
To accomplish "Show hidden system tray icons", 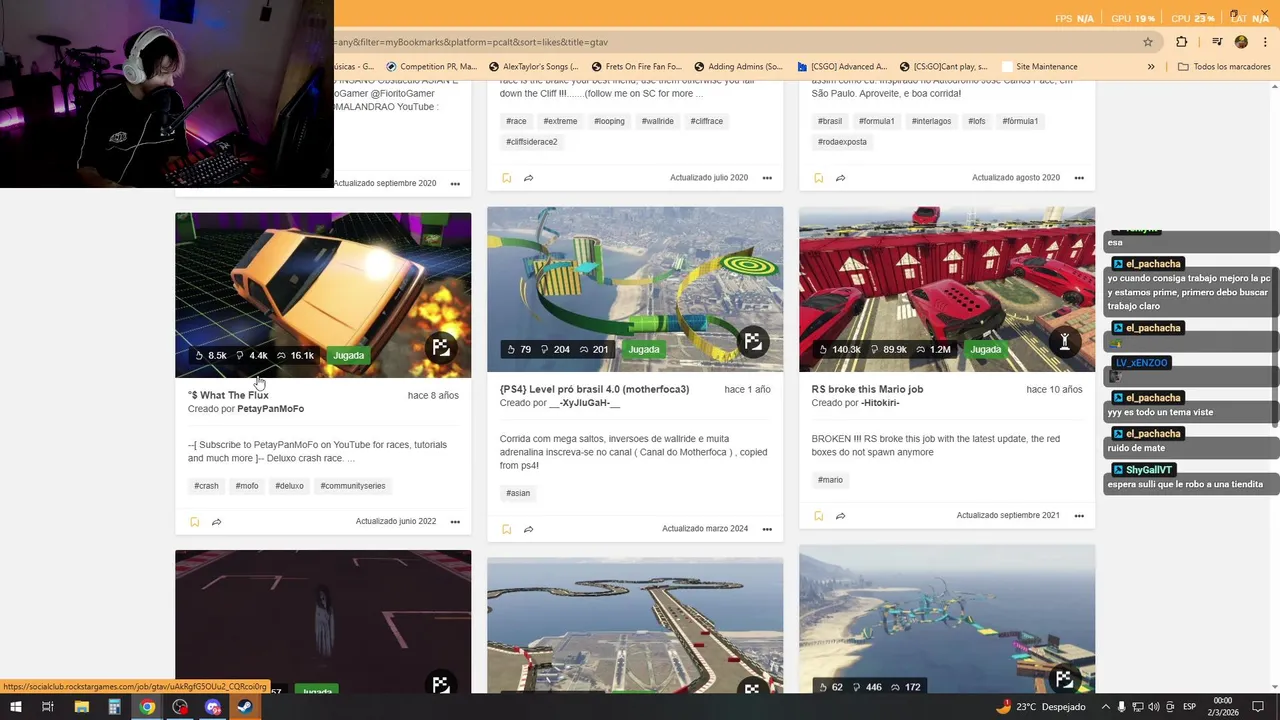I will click(1104, 707).
